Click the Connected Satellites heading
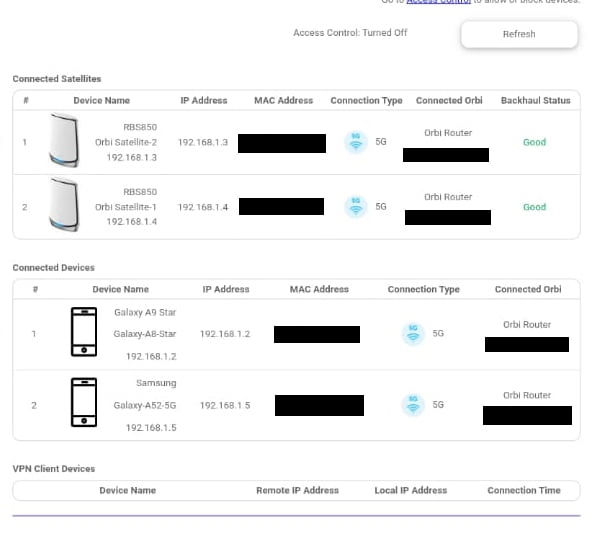Viewport: 605px width, 559px height. pos(57,79)
